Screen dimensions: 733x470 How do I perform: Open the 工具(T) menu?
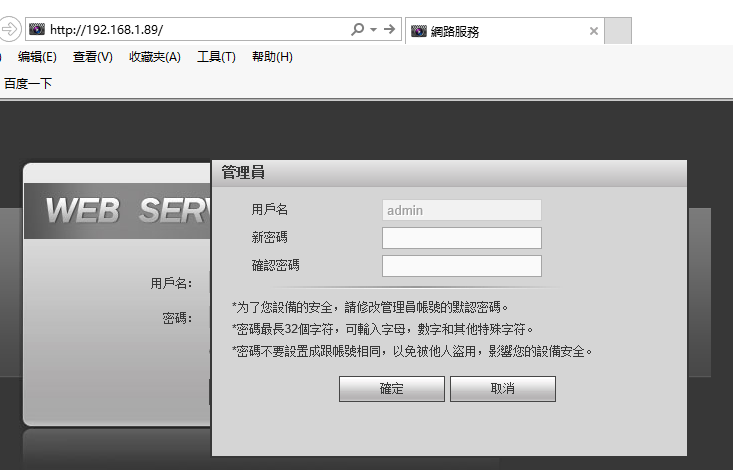pos(216,57)
